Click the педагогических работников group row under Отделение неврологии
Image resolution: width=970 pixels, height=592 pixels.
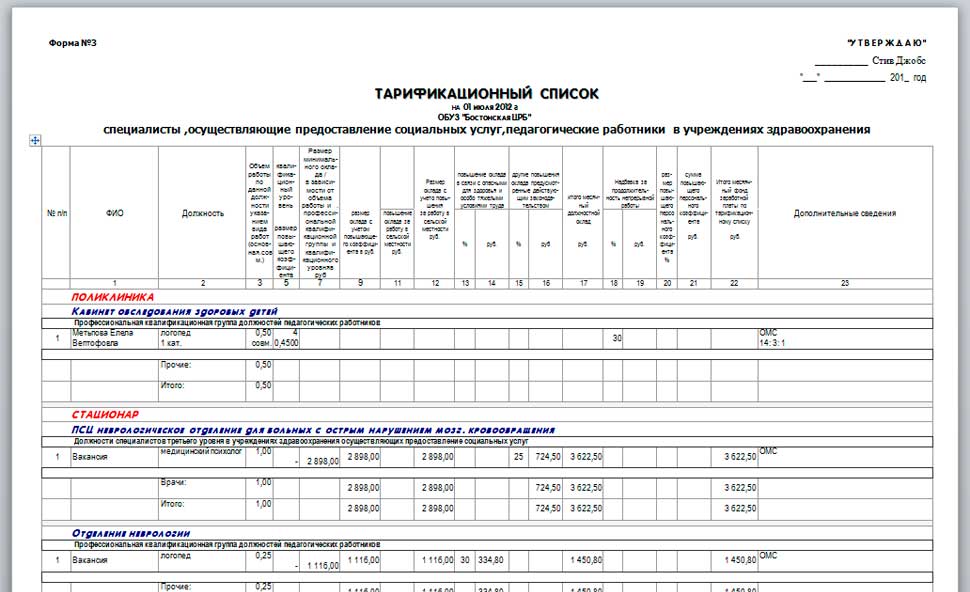[x=487, y=545]
